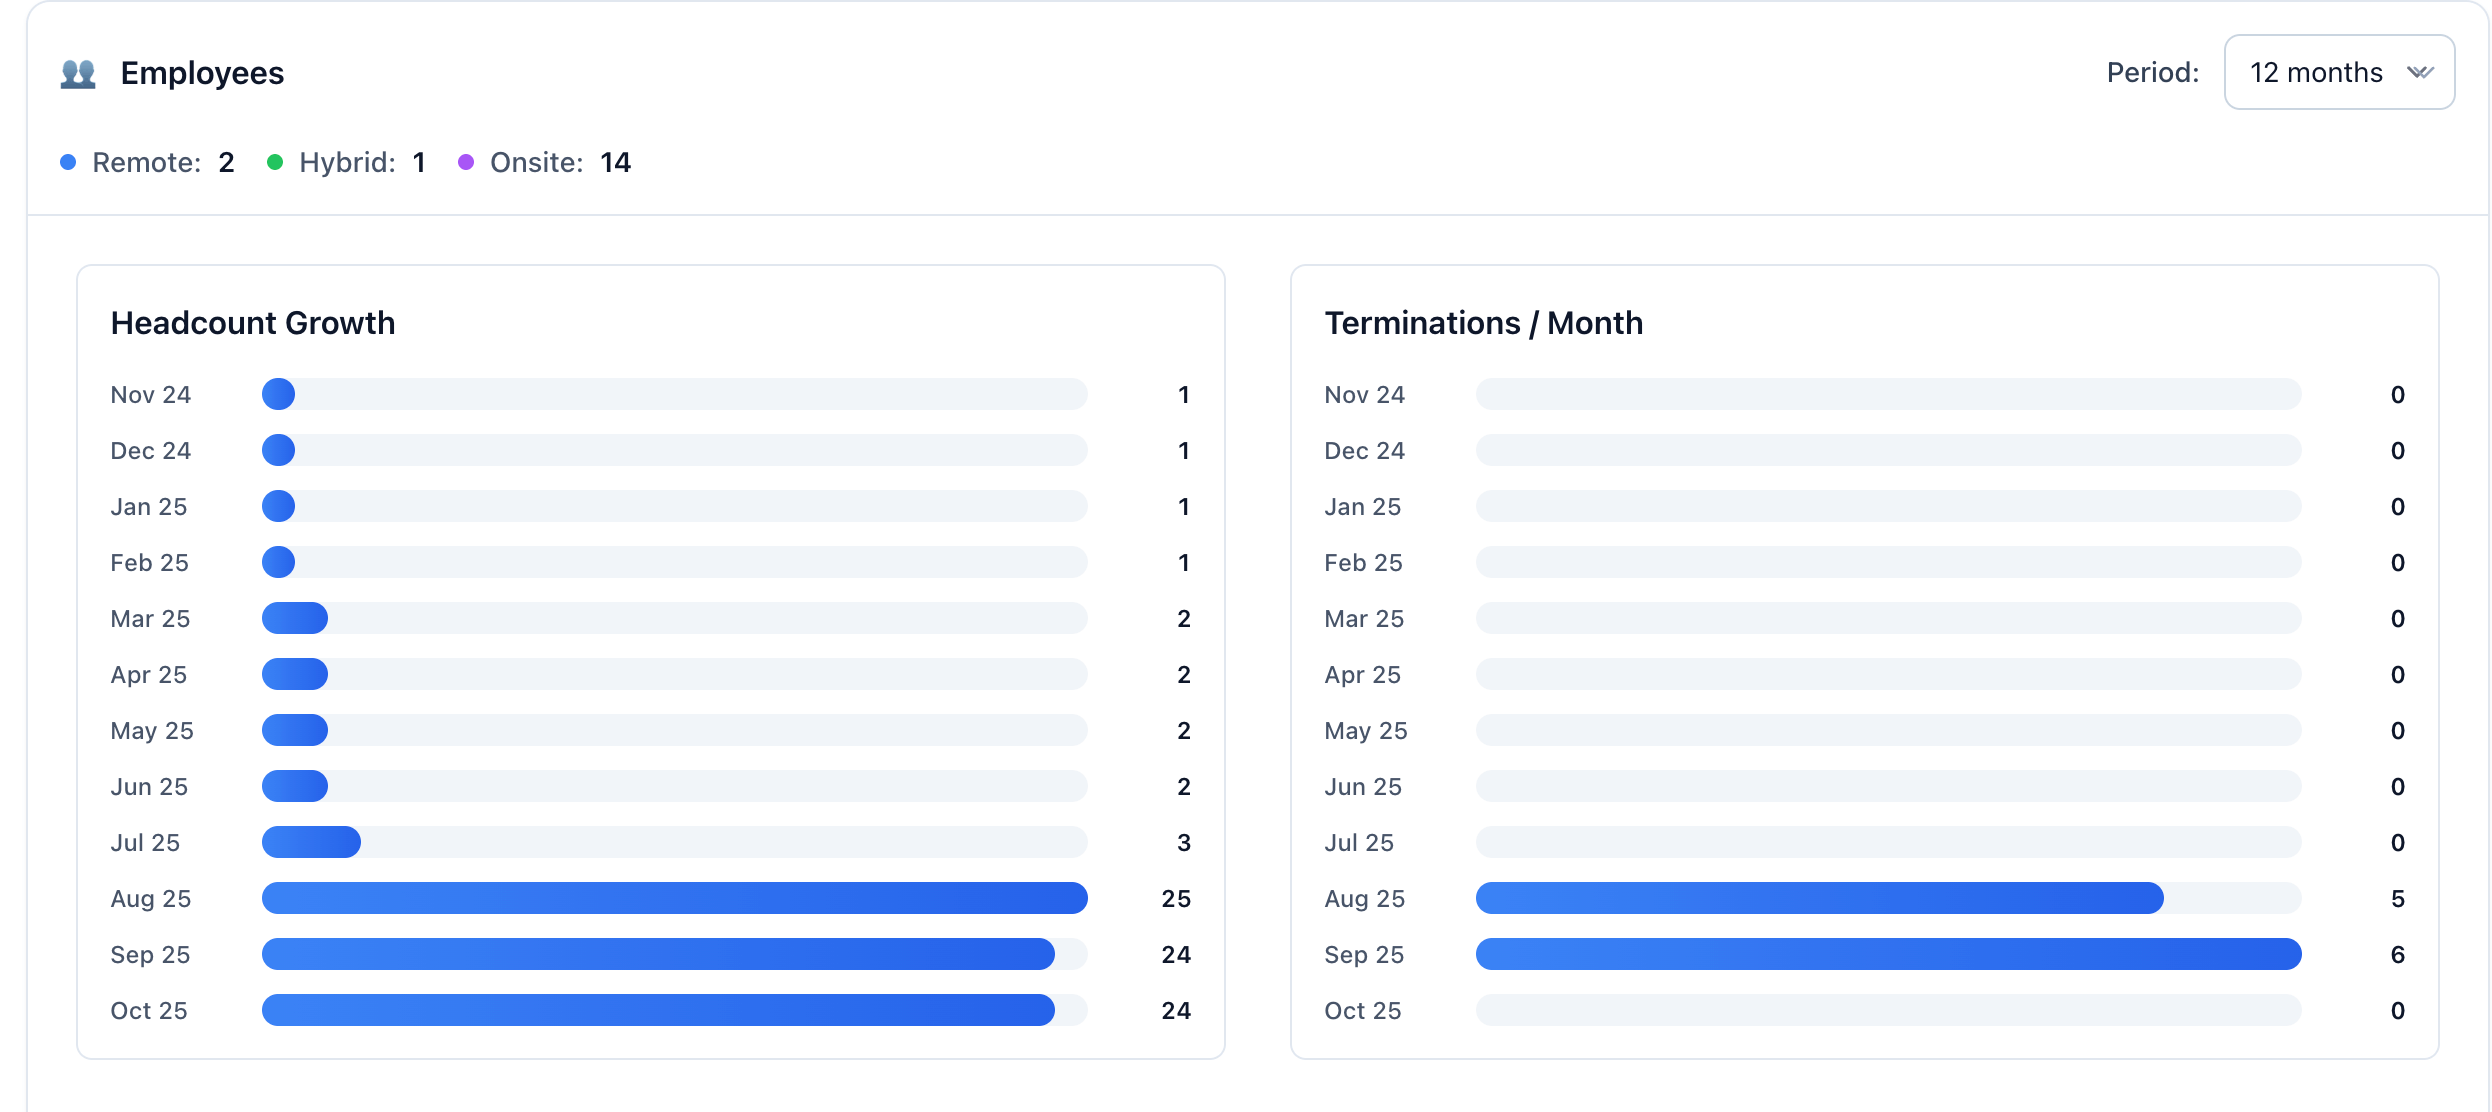The width and height of the screenshot is (2492, 1112).
Task: Click the Nov 24 headcount bar dot
Action: pyautogui.click(x=279, y=394)
